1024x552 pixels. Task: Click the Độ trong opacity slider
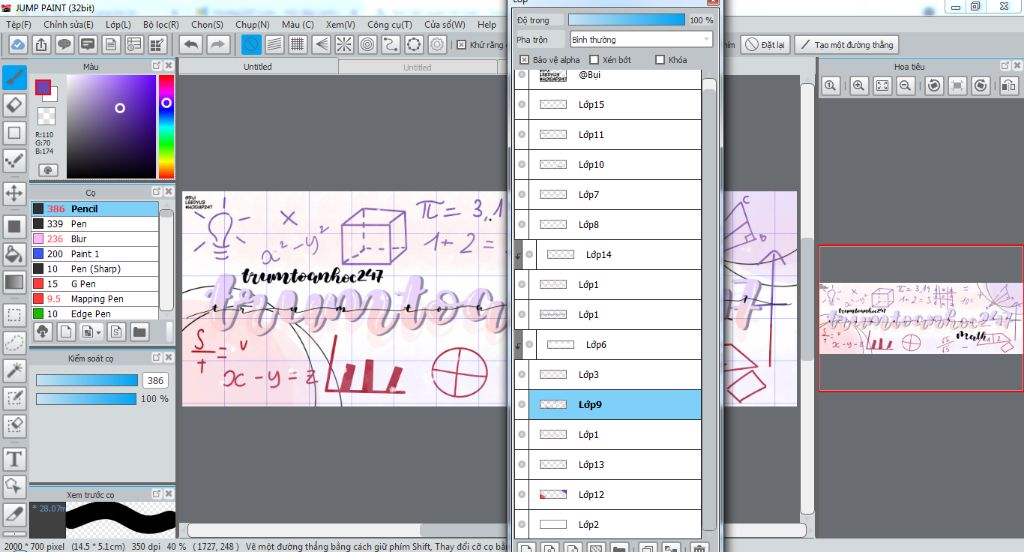pos(626,20)
